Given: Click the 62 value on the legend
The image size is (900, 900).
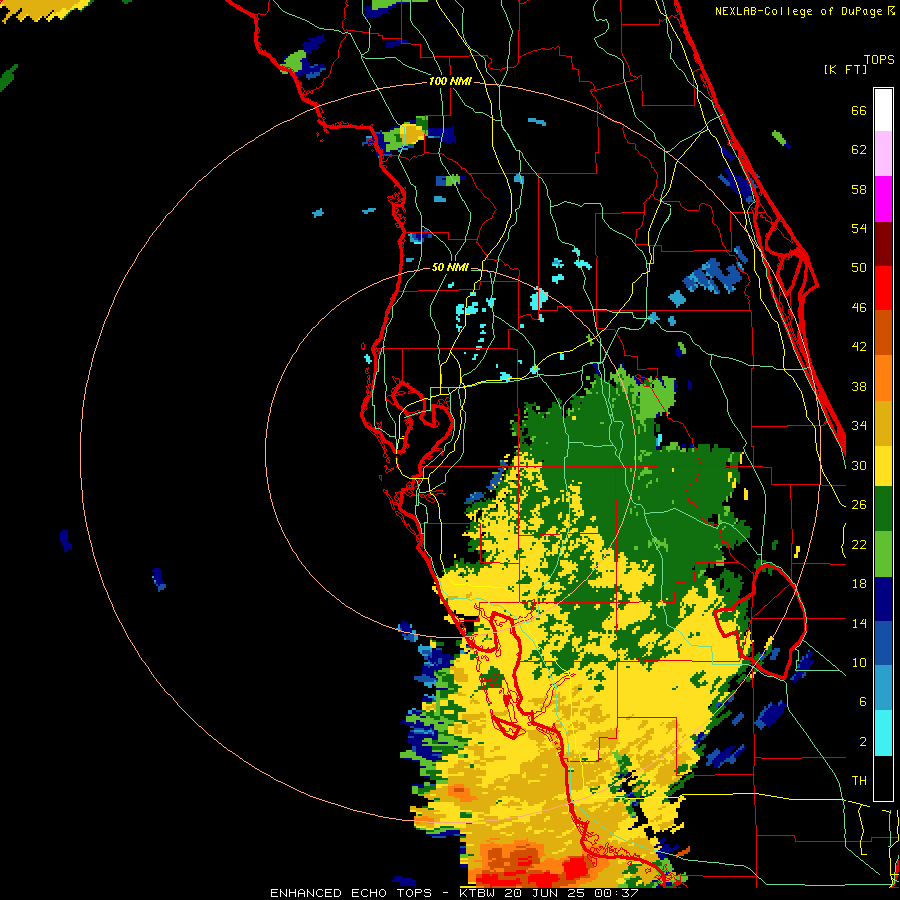Looking at the screenshot, I should [859, 150].
